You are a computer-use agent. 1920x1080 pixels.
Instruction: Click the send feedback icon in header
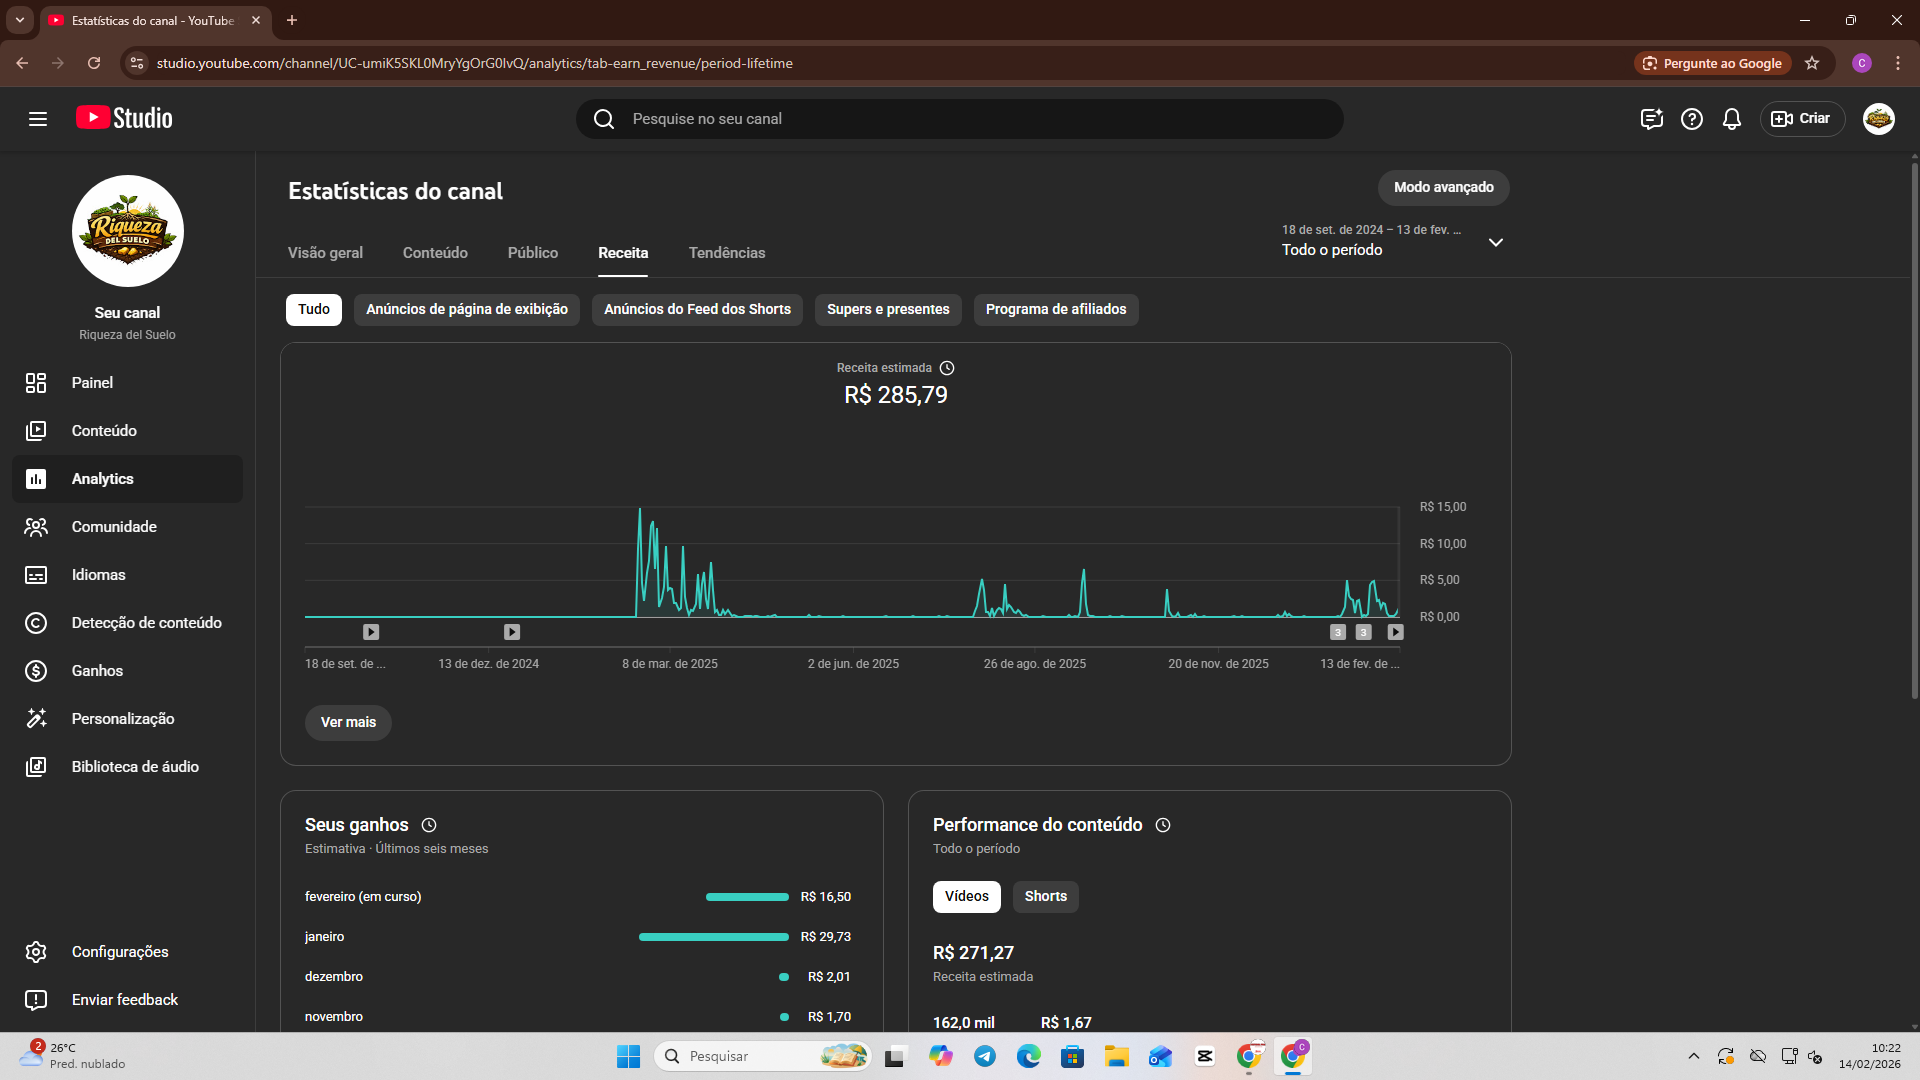coord(1651,119)
